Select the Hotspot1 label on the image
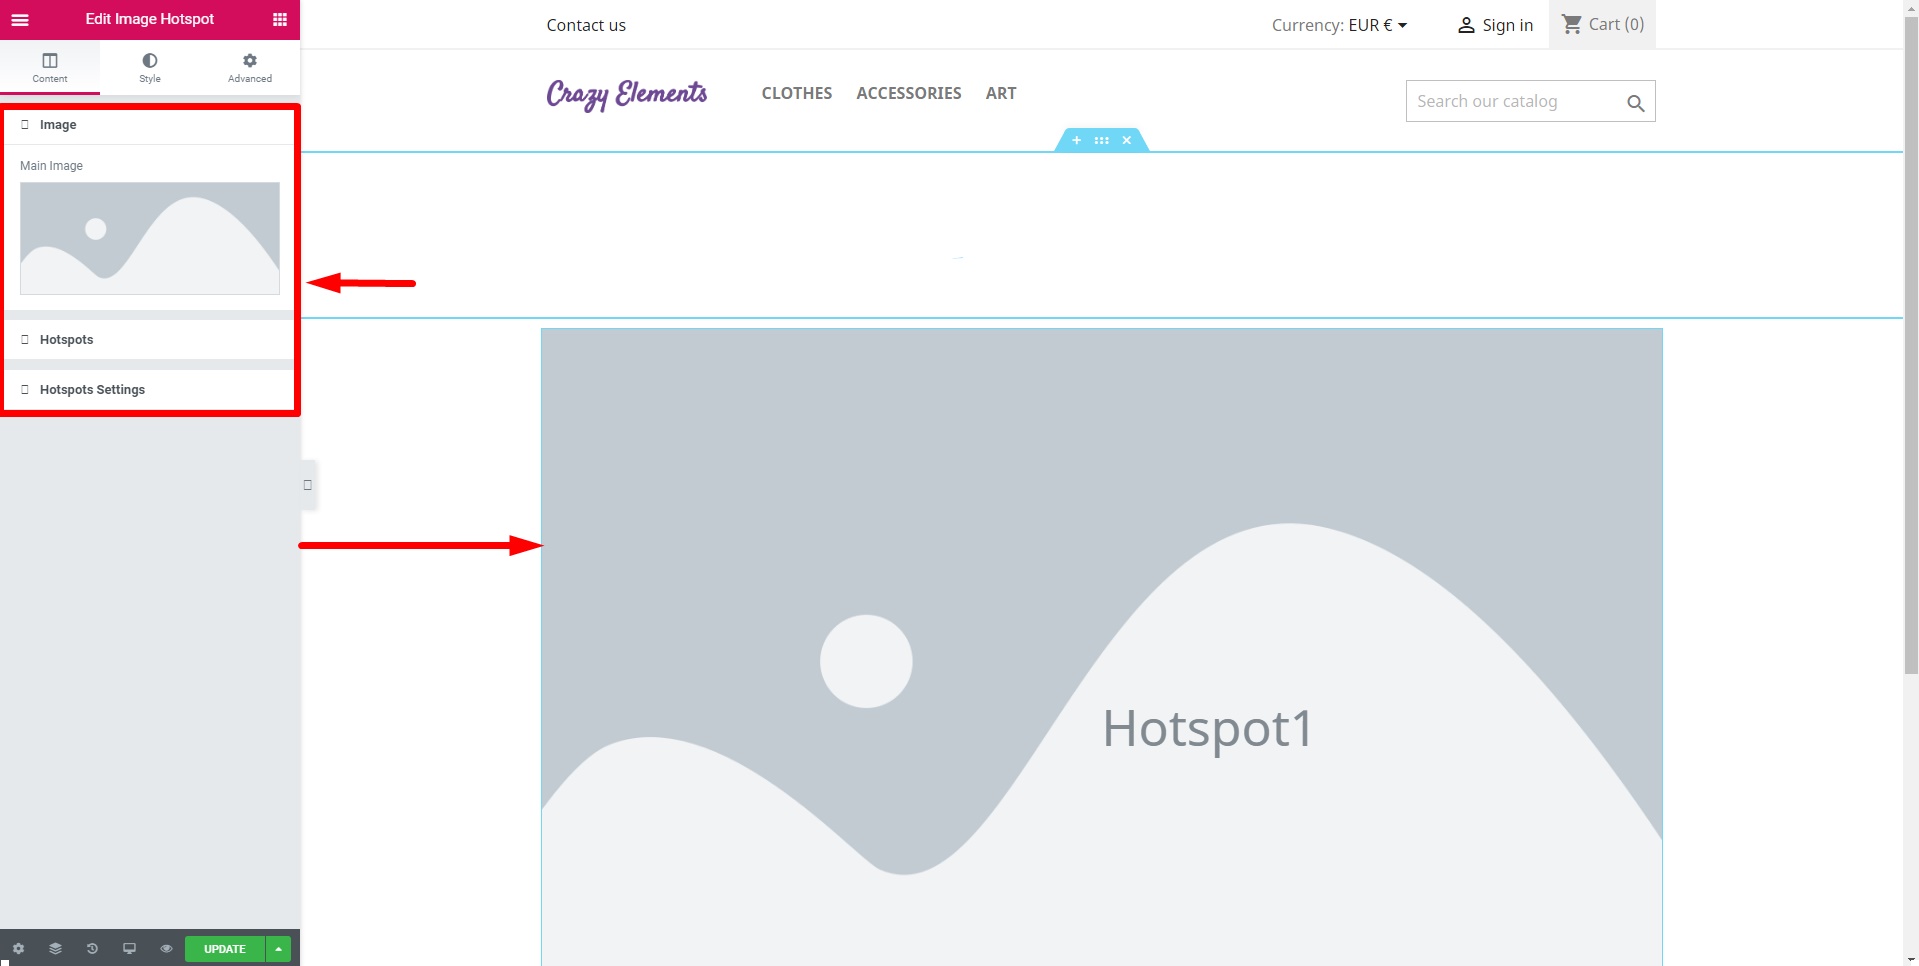This screenshot has height=966, width=1919. coord(1207,728)
